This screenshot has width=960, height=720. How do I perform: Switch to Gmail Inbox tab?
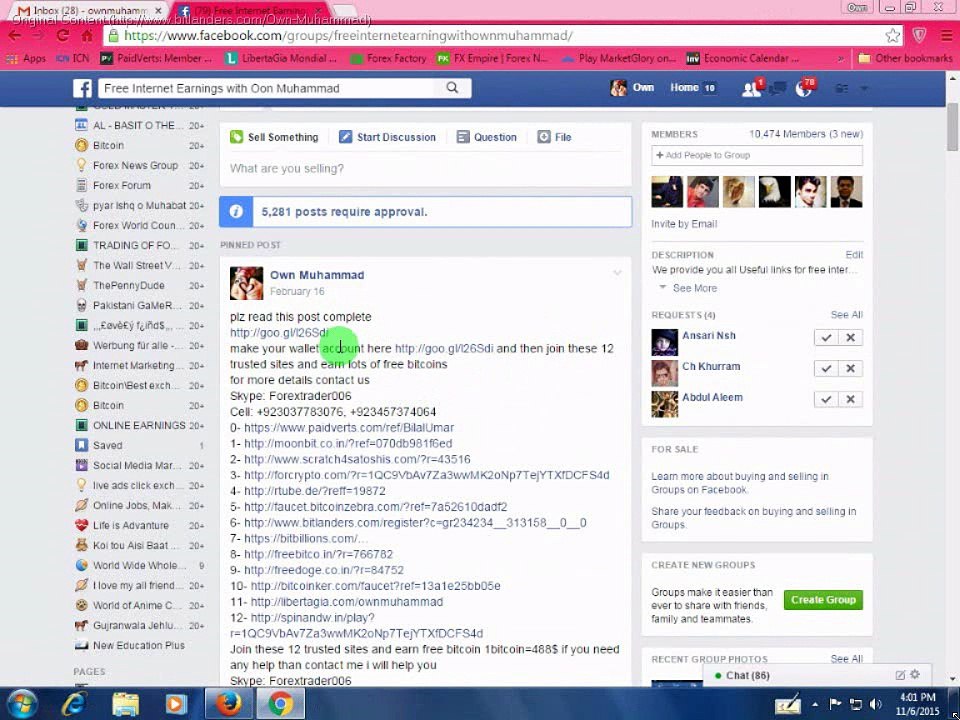point(89,11)
